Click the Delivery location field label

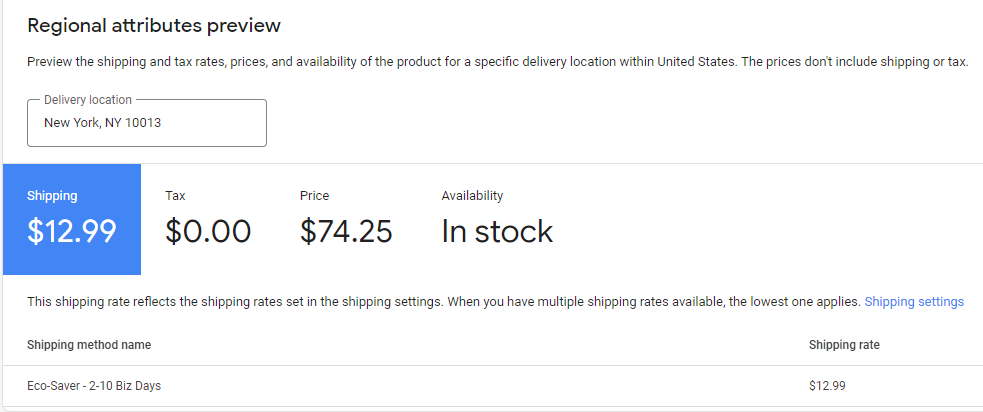pos(88,100)
